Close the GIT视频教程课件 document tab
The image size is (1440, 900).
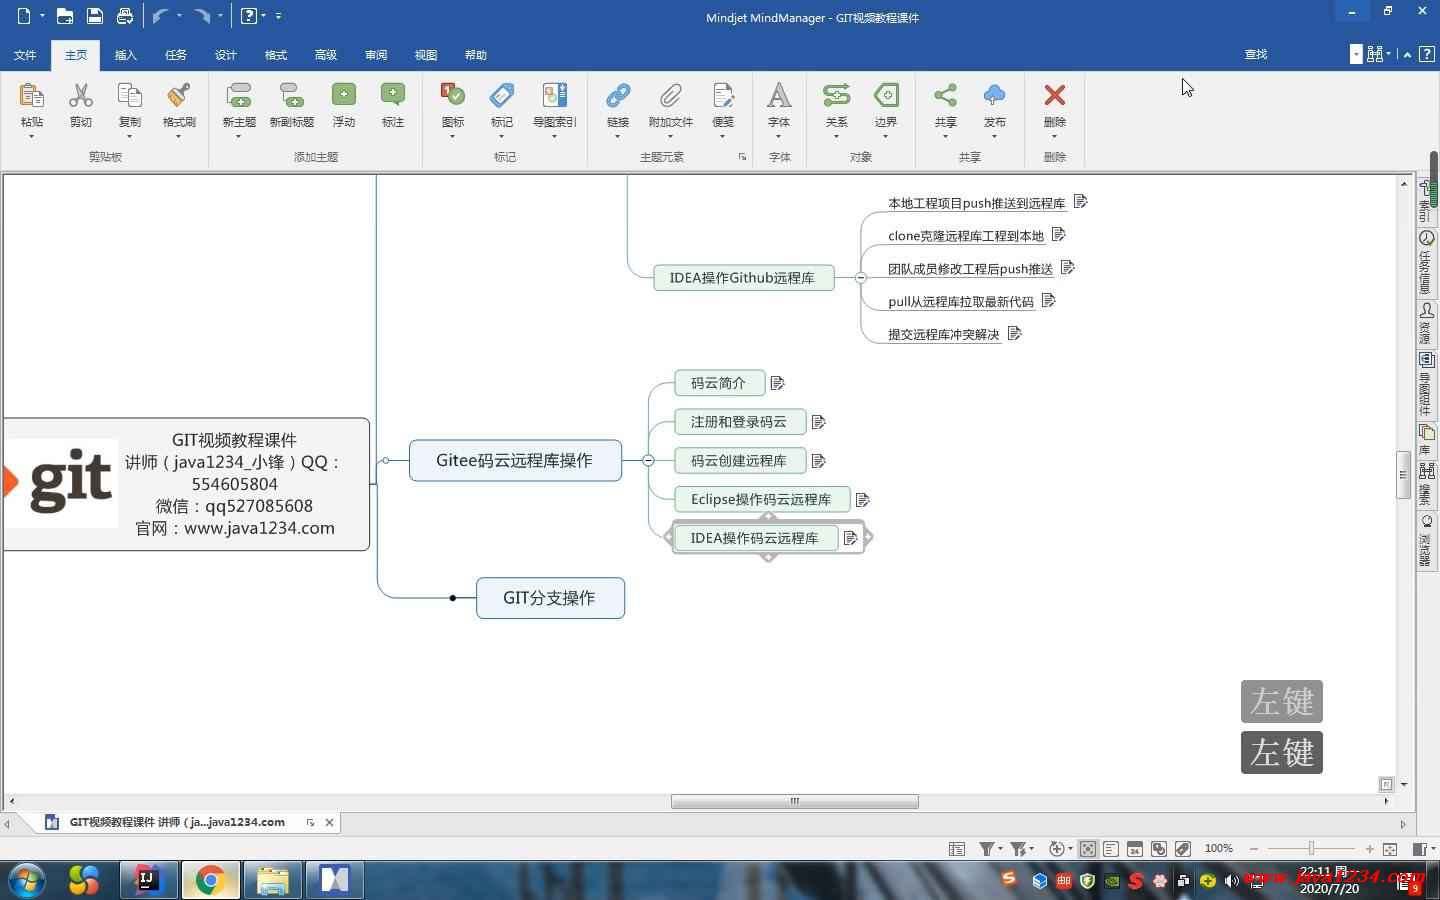tap(329, 822)
